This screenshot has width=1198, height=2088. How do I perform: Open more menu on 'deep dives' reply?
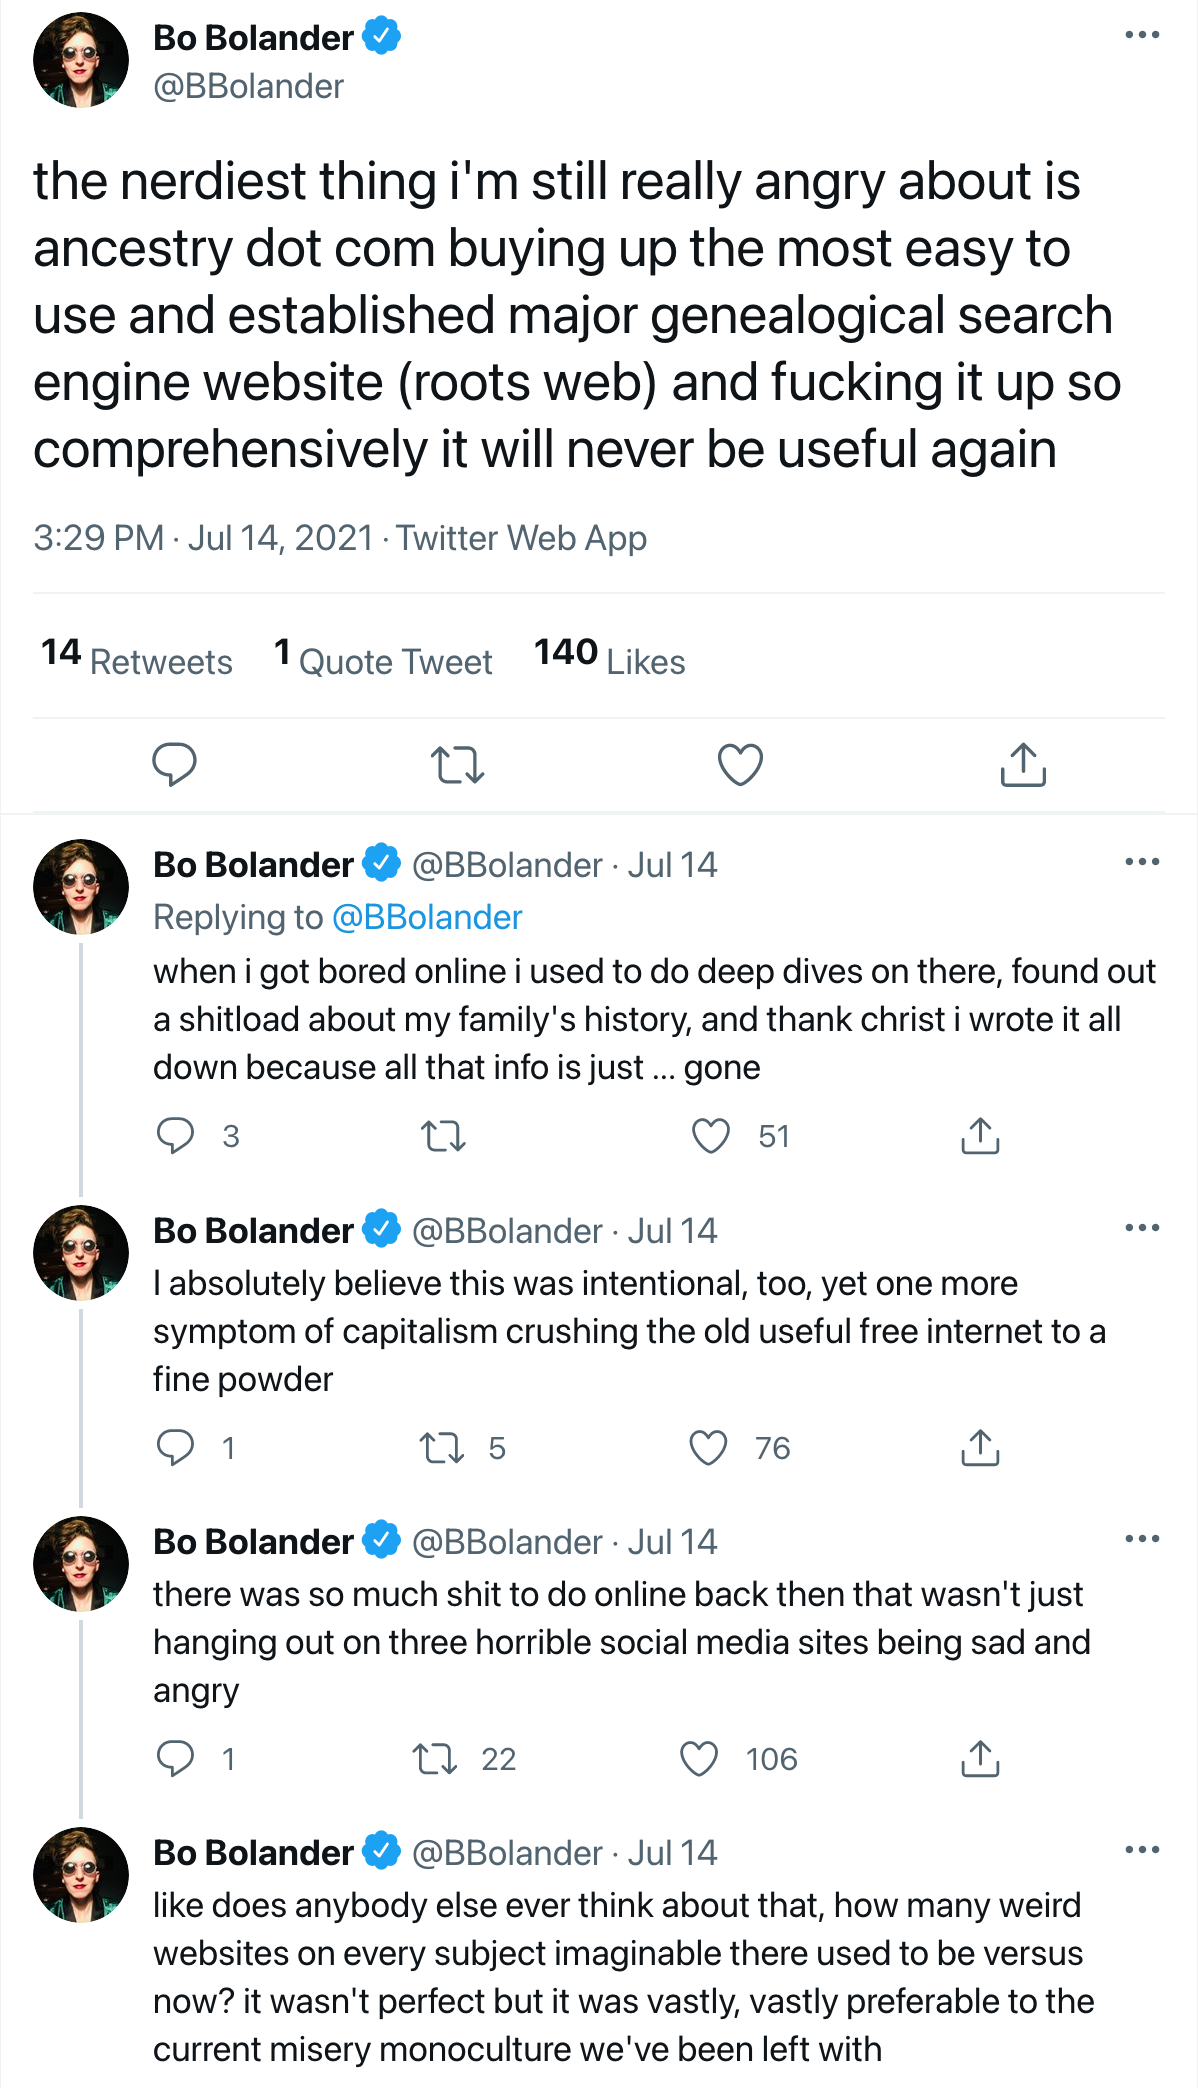point(1142,862)
